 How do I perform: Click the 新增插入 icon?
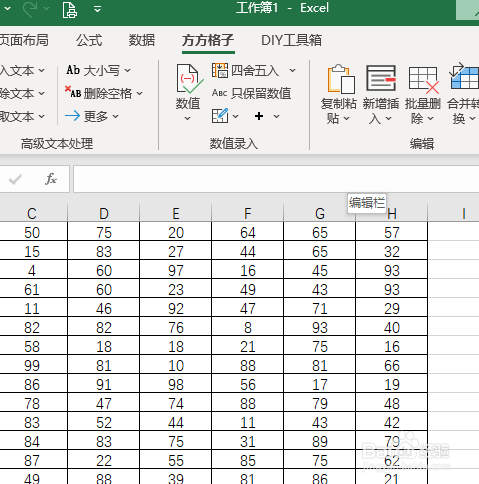point(381,78)
